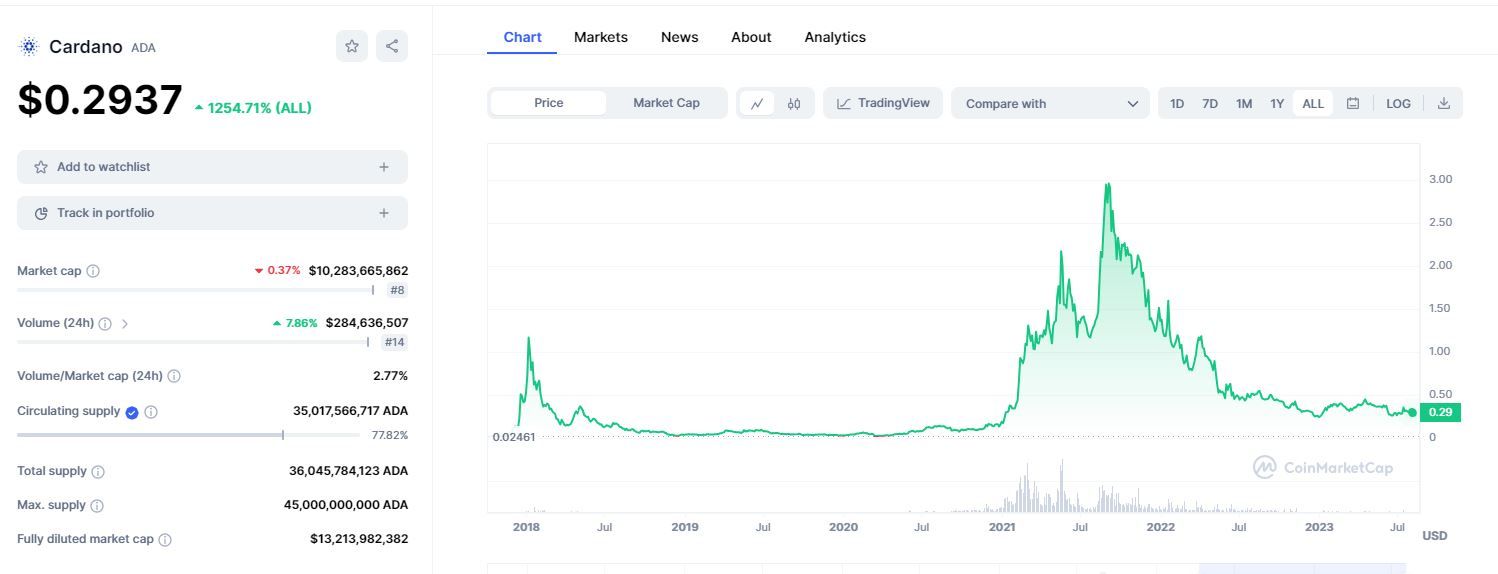Open the calendar date range picker
1498x574 pixels.
1353,103
